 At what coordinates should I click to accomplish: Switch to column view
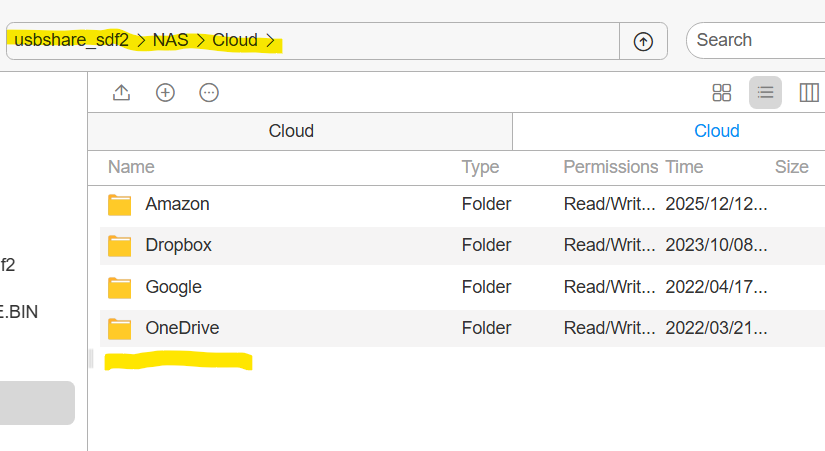[809, 93]
